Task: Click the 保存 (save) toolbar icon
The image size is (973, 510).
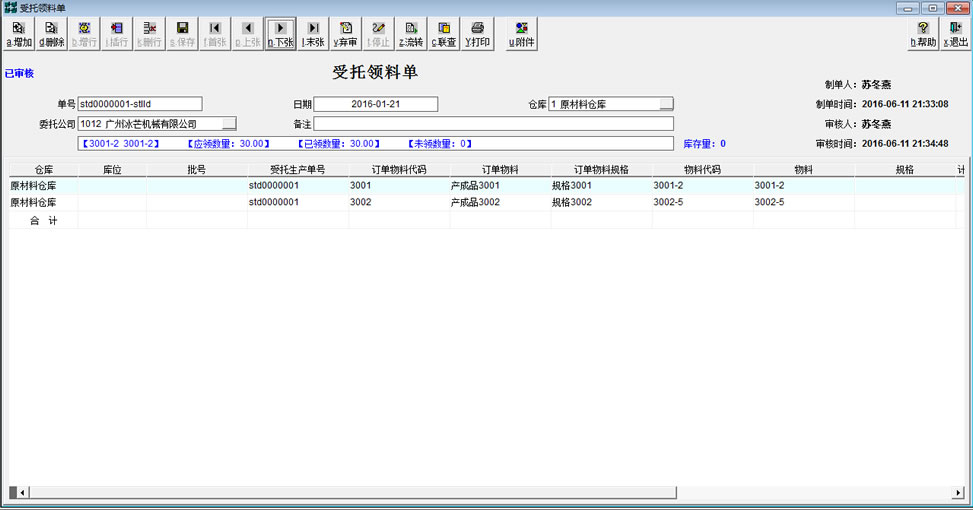Action: pyautogui.click(x=182, y=34)
